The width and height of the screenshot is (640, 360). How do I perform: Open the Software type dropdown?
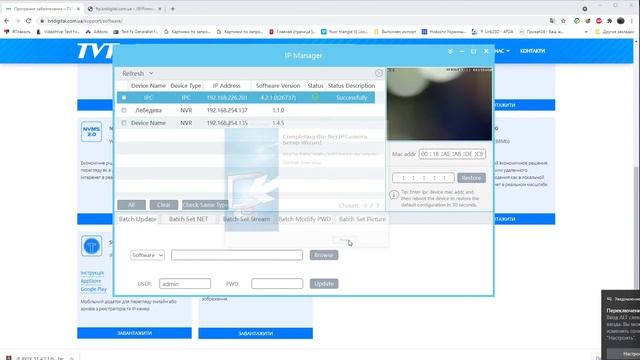click(x=147, y=255)
